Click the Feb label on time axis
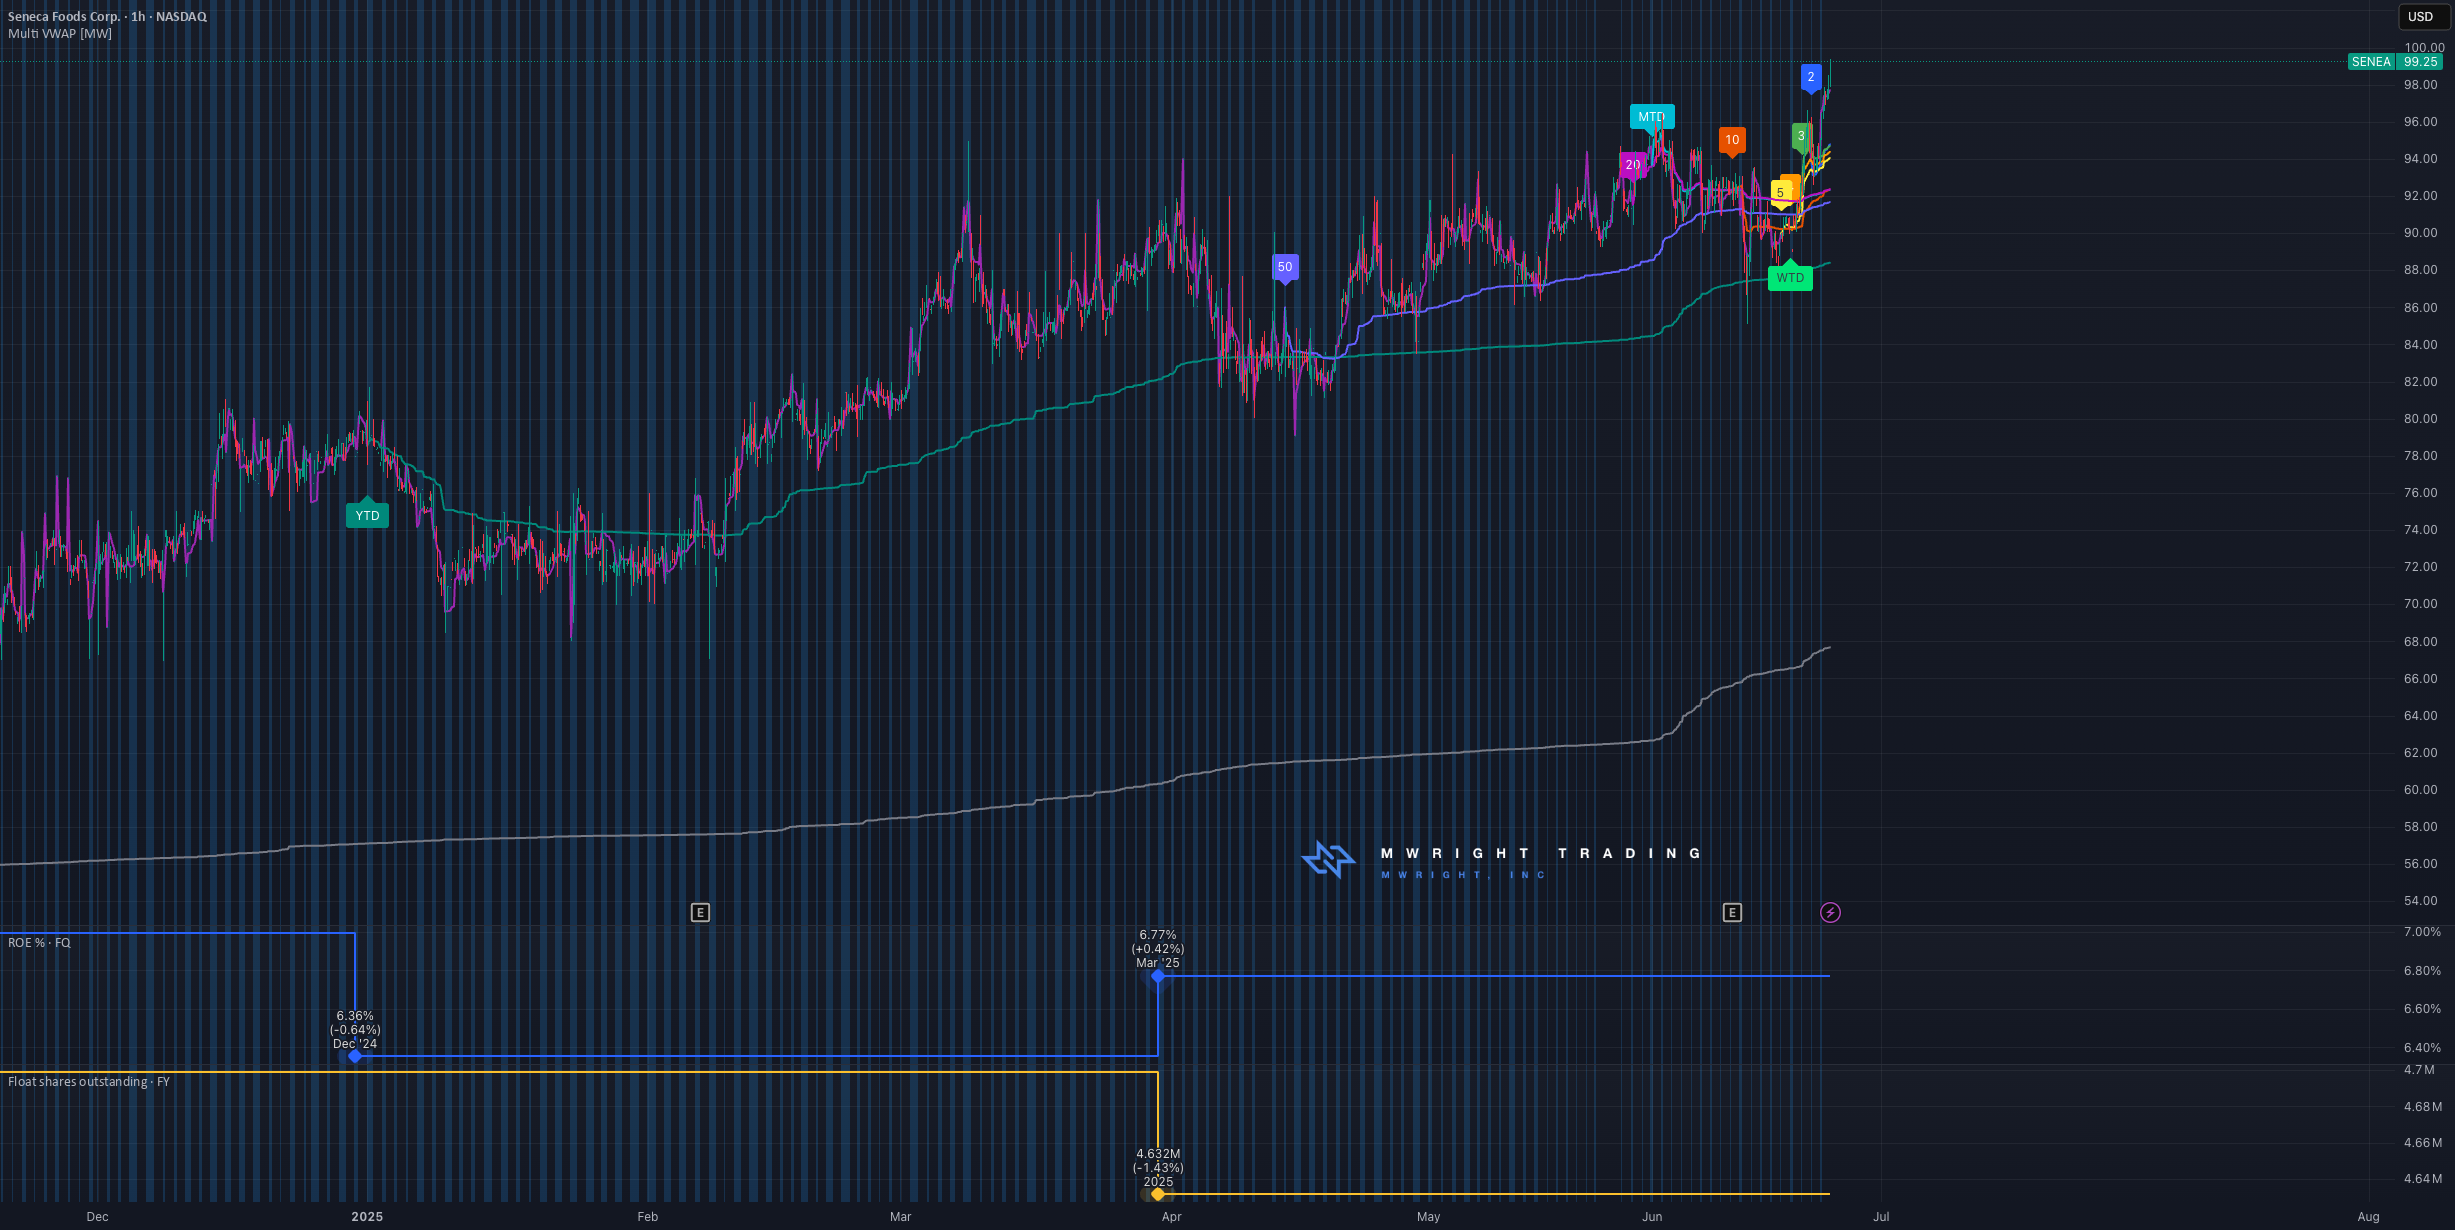Screen dimensions: 2455x1230 (648, 1217)
